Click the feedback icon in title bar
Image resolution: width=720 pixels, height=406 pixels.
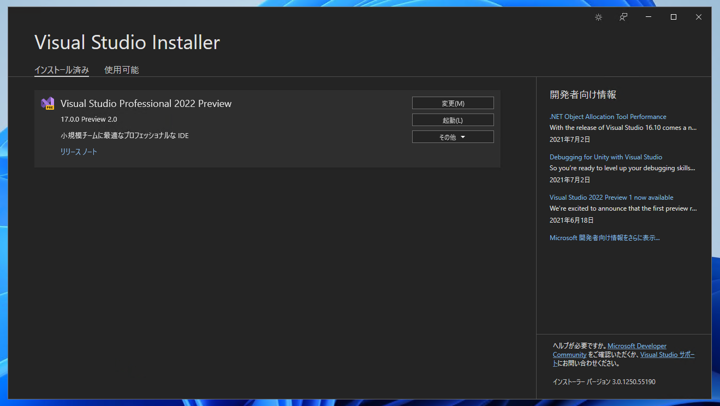(x=623, y=17)
